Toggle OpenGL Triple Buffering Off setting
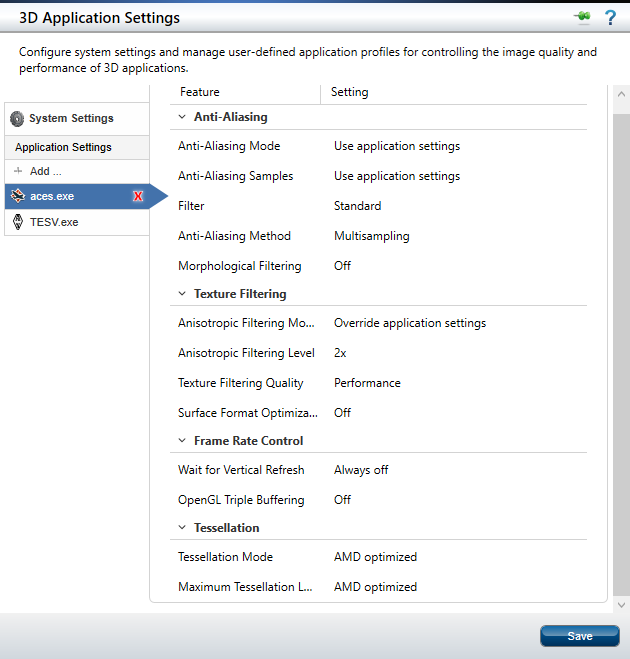The width and height of the screenshot is (630, 659). [342, 500]
